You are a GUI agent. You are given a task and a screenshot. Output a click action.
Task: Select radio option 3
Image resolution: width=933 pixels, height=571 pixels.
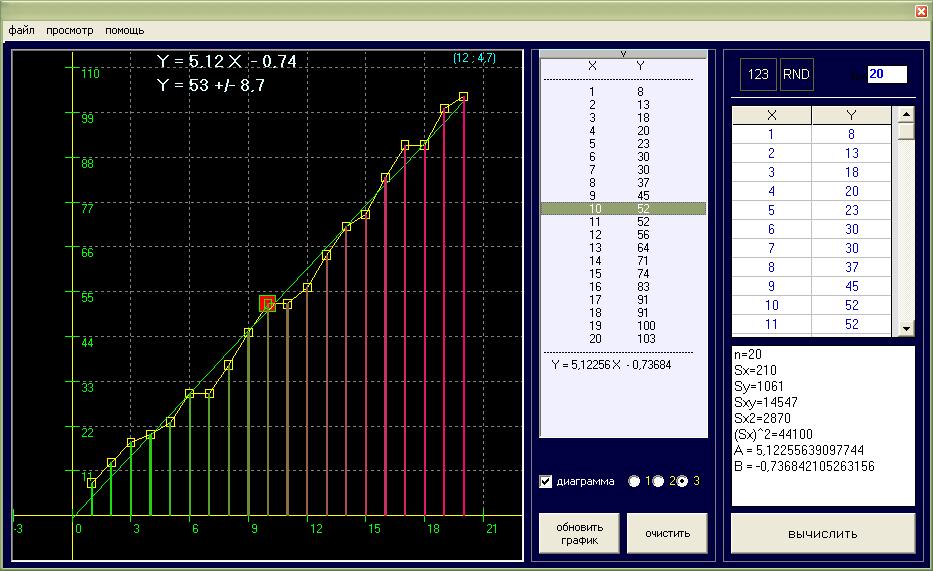[683, 481]
